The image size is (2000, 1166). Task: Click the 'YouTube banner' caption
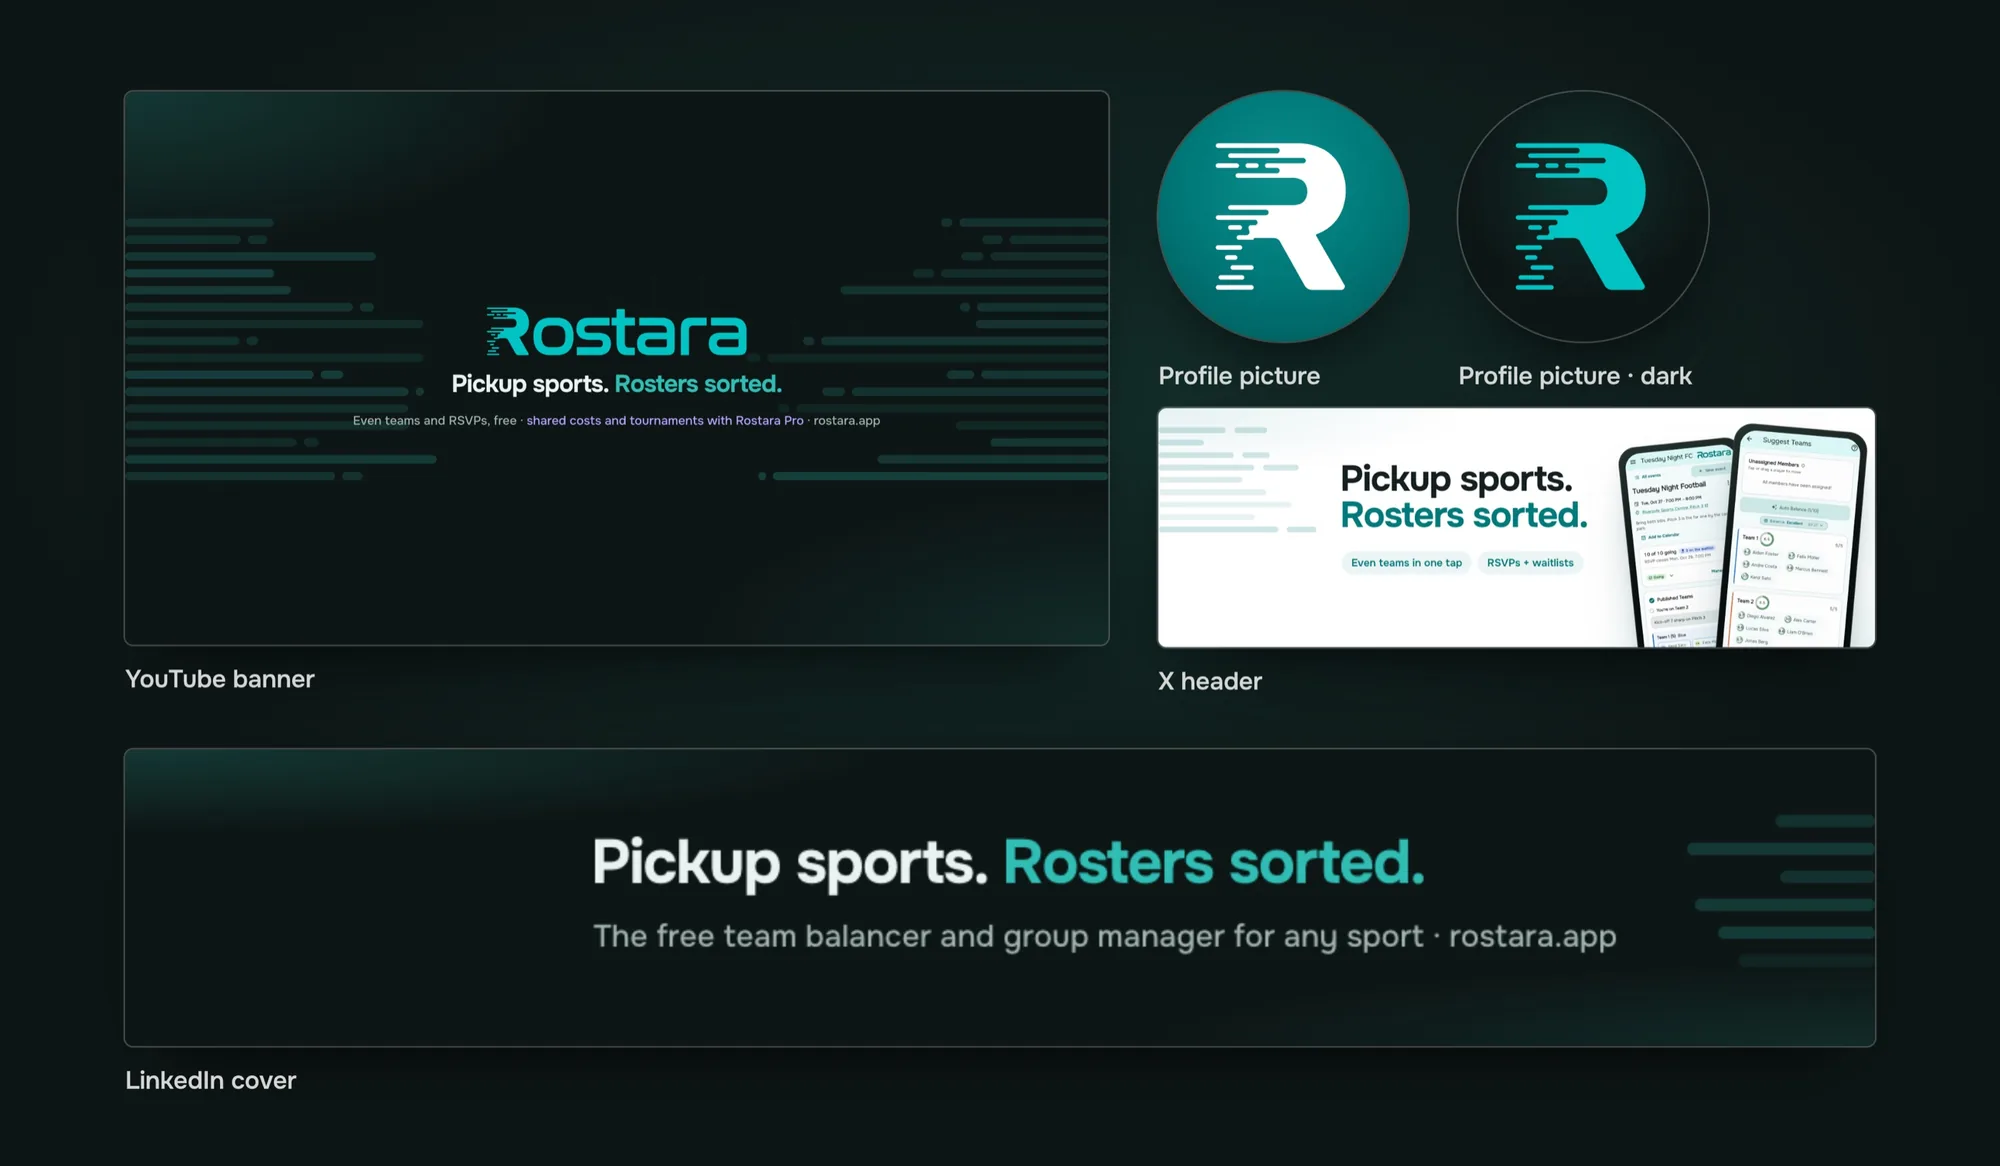(220, 679)
